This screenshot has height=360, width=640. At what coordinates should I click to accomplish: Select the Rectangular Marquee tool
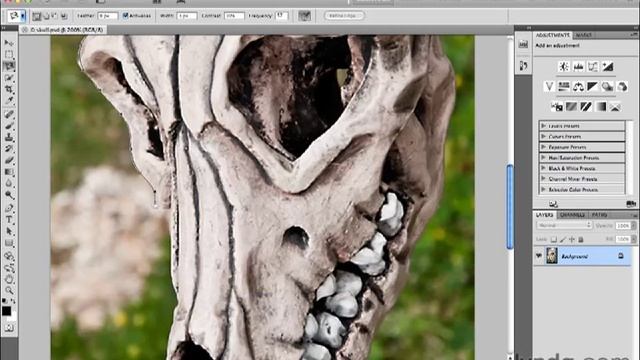pyautogui.click(x=9, y=54)
